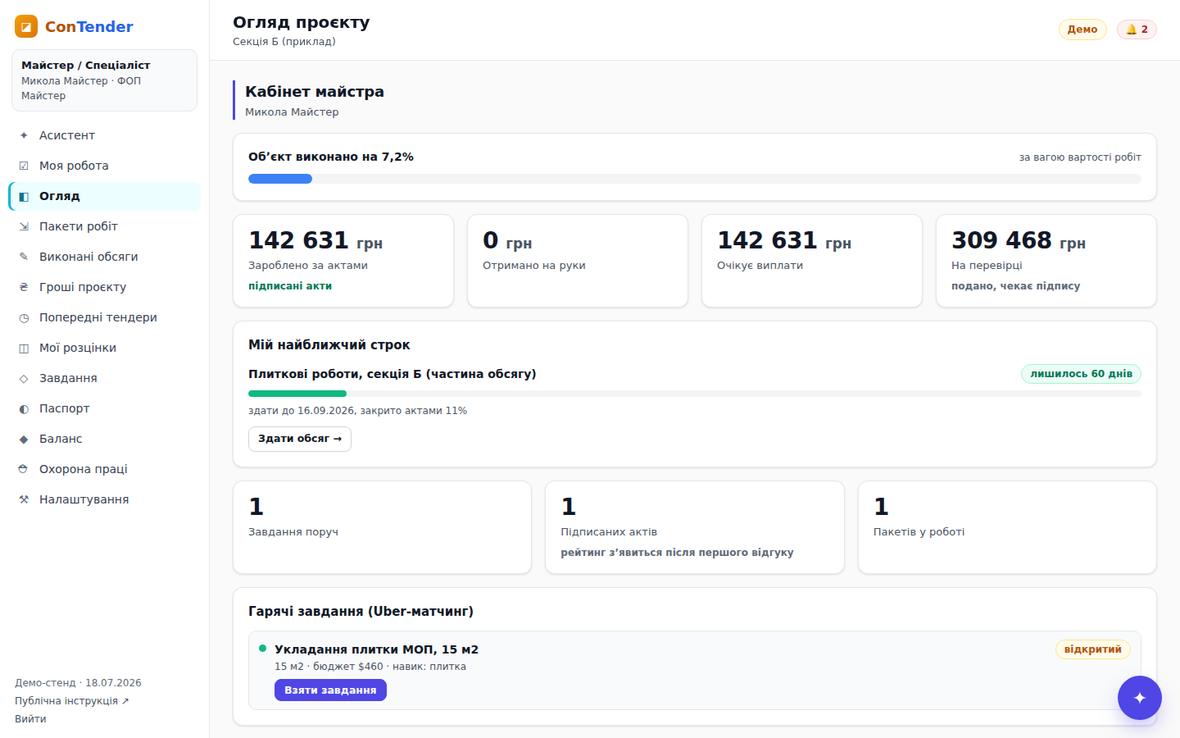Open the Майстер / Спеціаліст role card
This screenshot has height=738, width=1180.
(105, 80)
